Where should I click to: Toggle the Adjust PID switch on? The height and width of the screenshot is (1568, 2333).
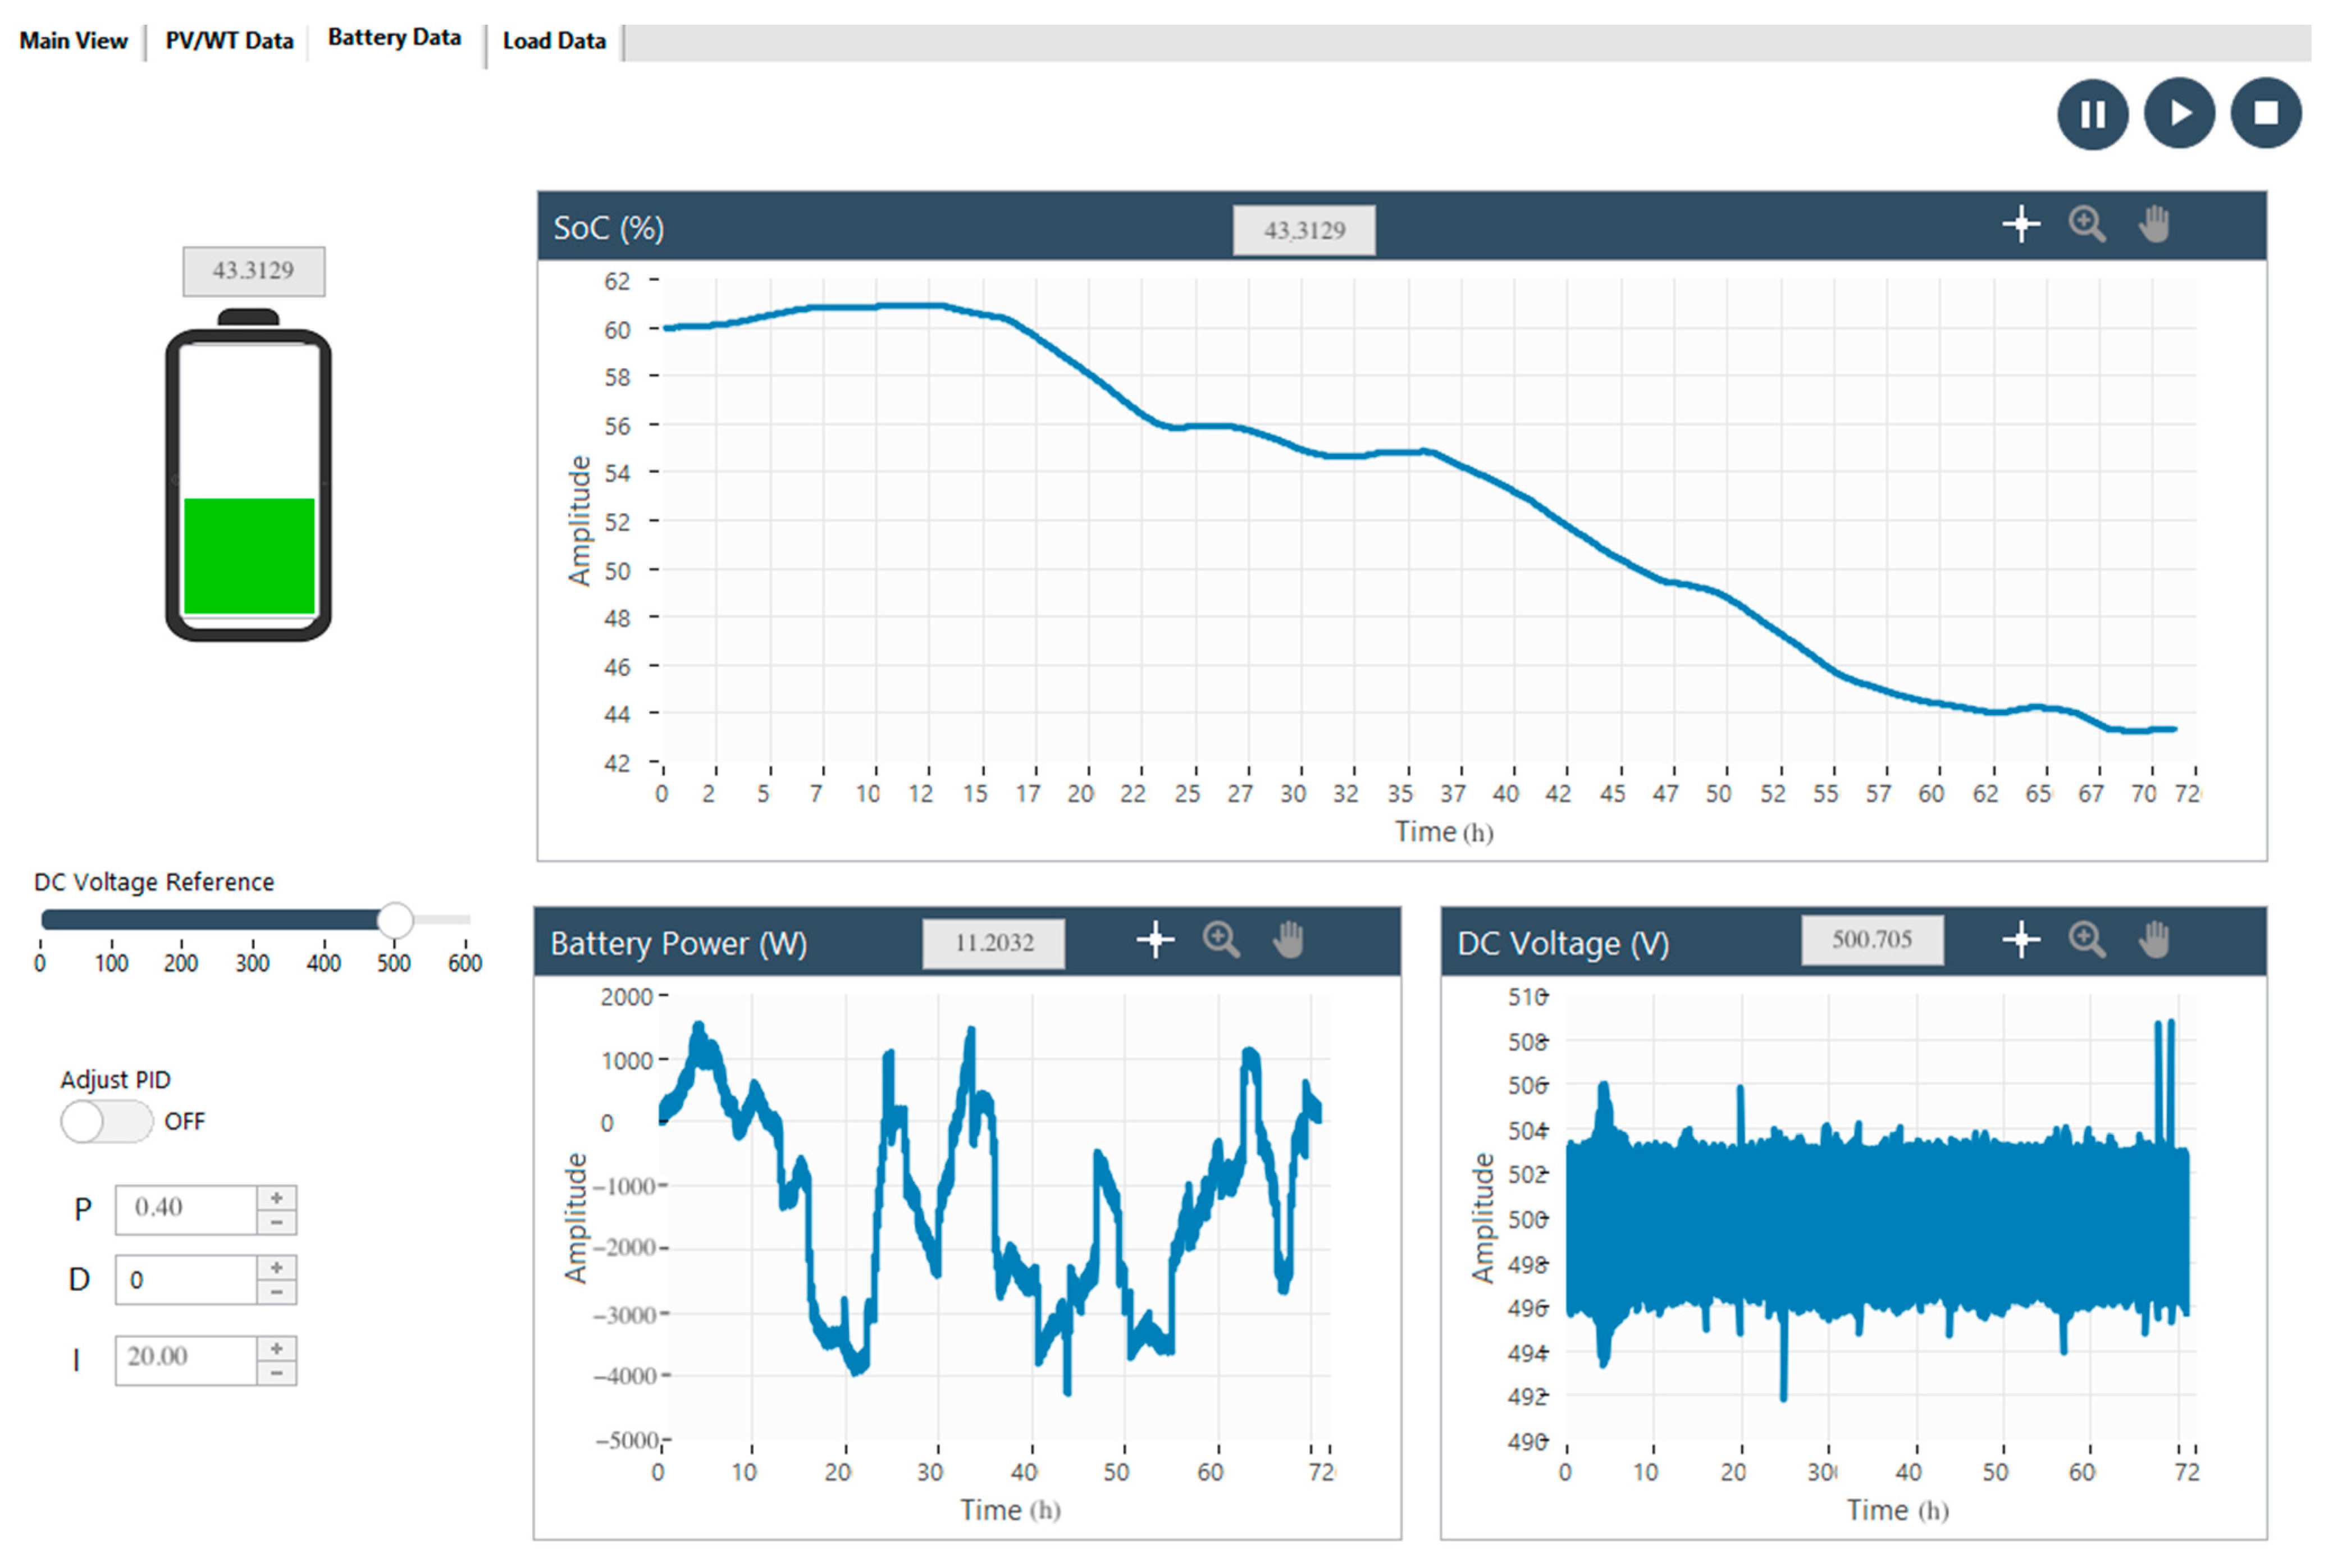(x=105, y=1121)
